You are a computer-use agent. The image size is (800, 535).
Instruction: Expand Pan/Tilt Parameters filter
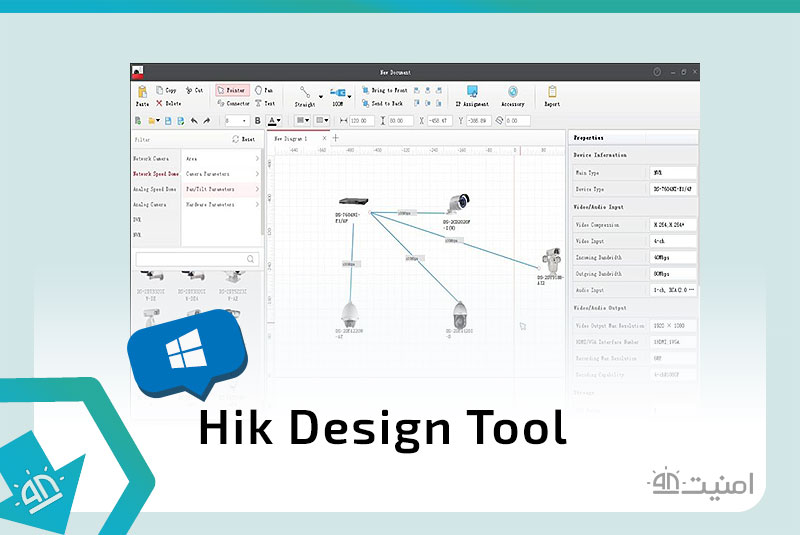coord(222,189)
